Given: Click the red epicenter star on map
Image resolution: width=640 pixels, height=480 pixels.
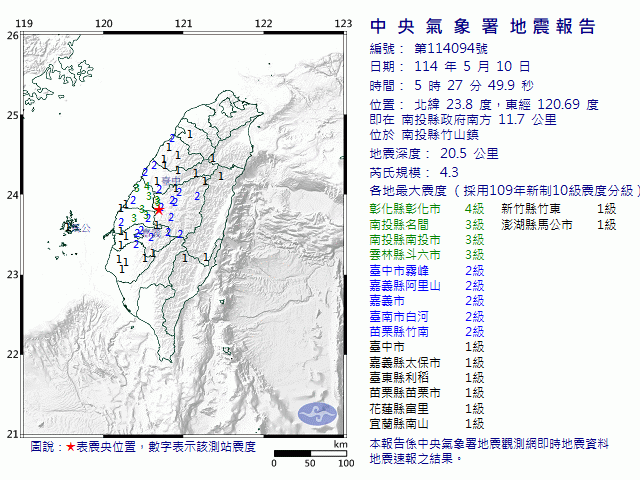Looking at the screenshot, I should (159, 210).
